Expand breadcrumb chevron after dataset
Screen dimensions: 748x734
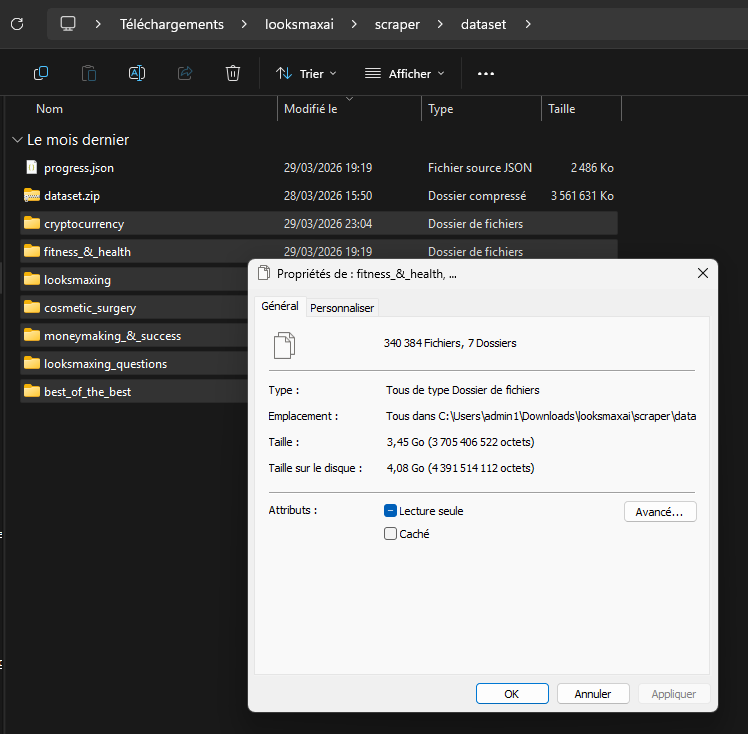529,23
